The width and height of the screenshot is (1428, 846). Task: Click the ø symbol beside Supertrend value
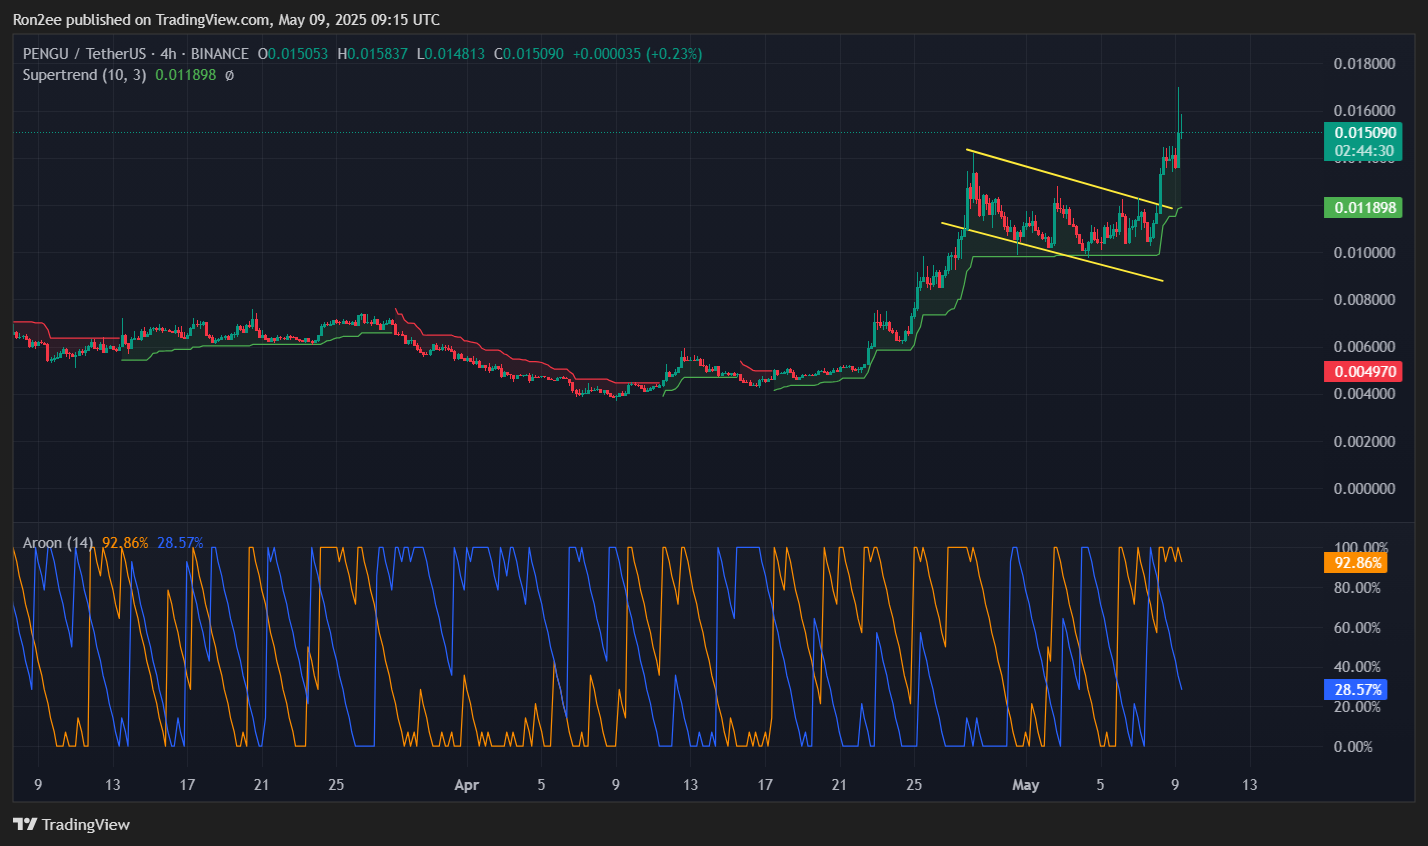[229, 75]
